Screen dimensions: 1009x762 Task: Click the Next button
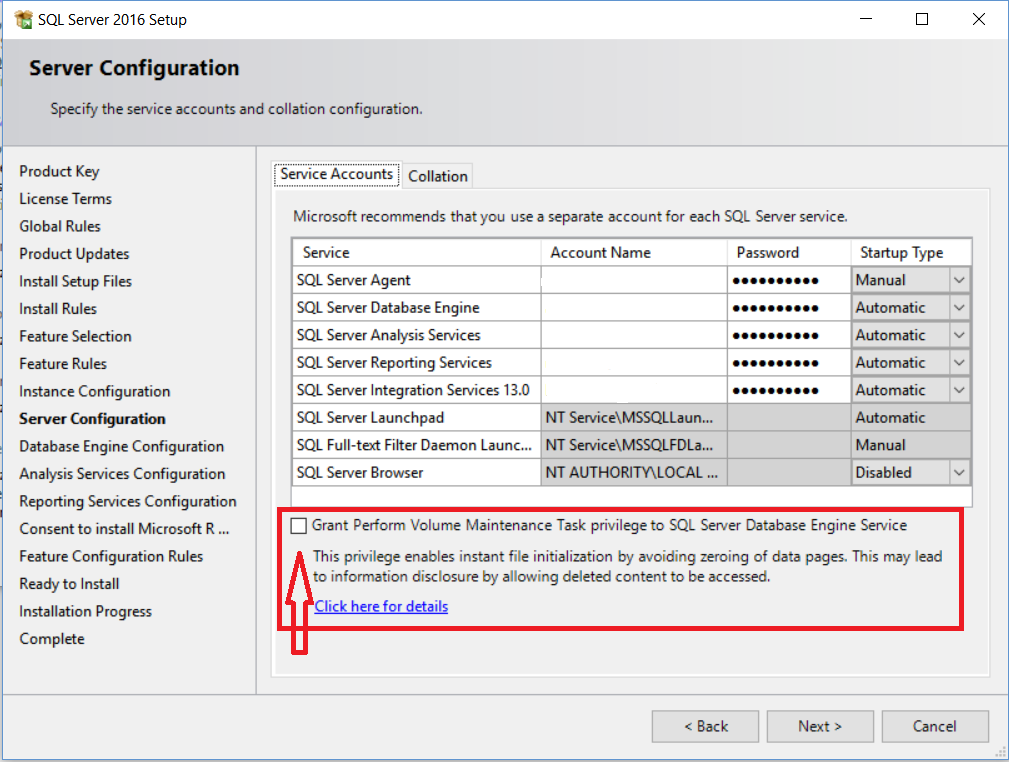tap(819, 726)
